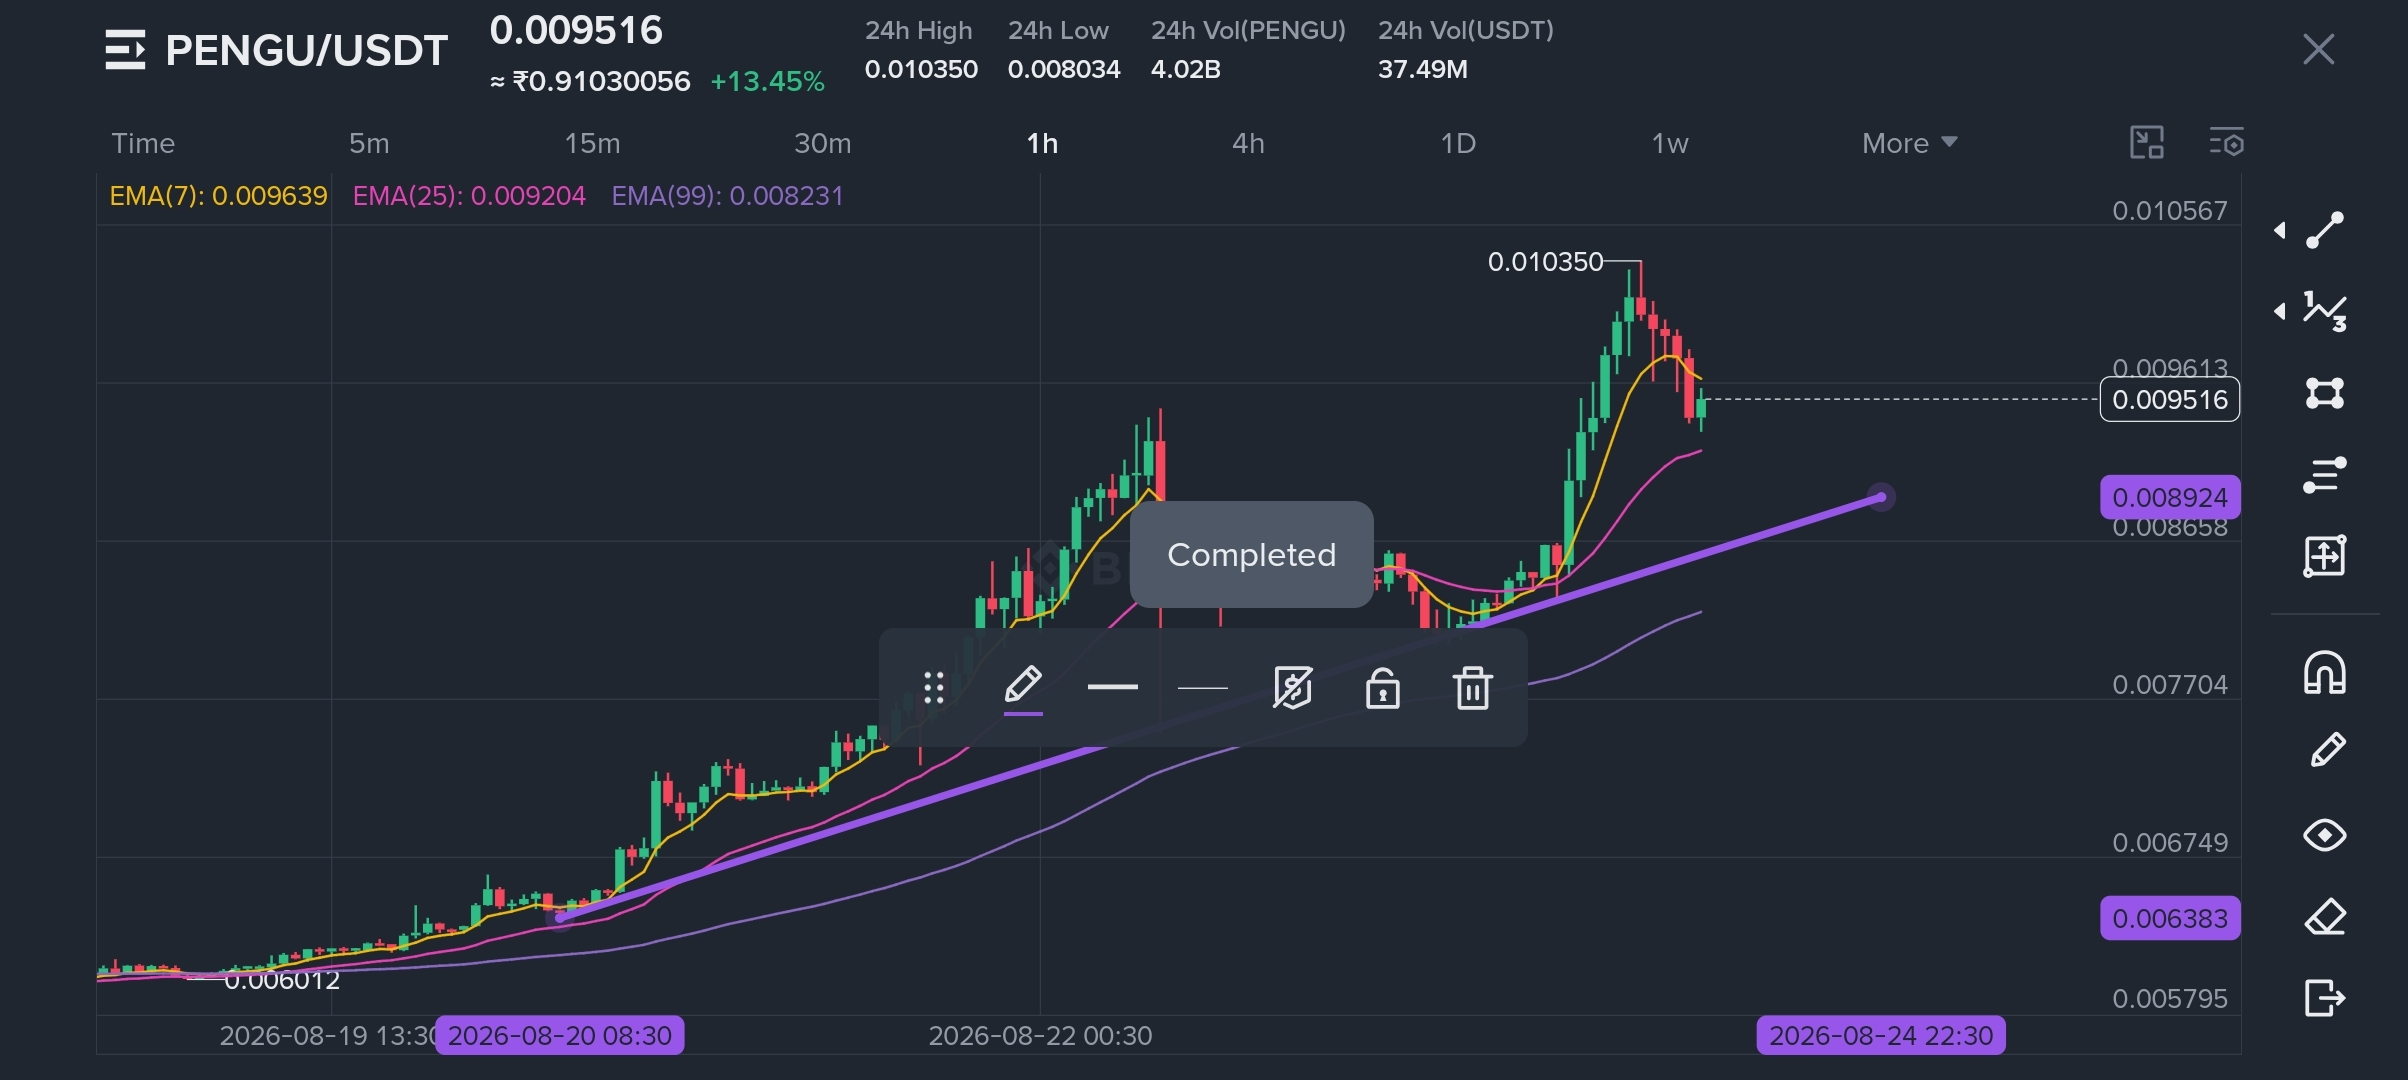
Task: Choose the thin line style option
Action: [1202, 687]
